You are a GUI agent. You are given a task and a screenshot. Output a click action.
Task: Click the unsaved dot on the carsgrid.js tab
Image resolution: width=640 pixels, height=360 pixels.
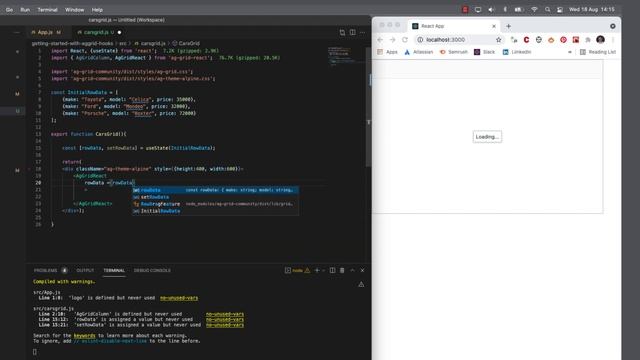[119, 32]
